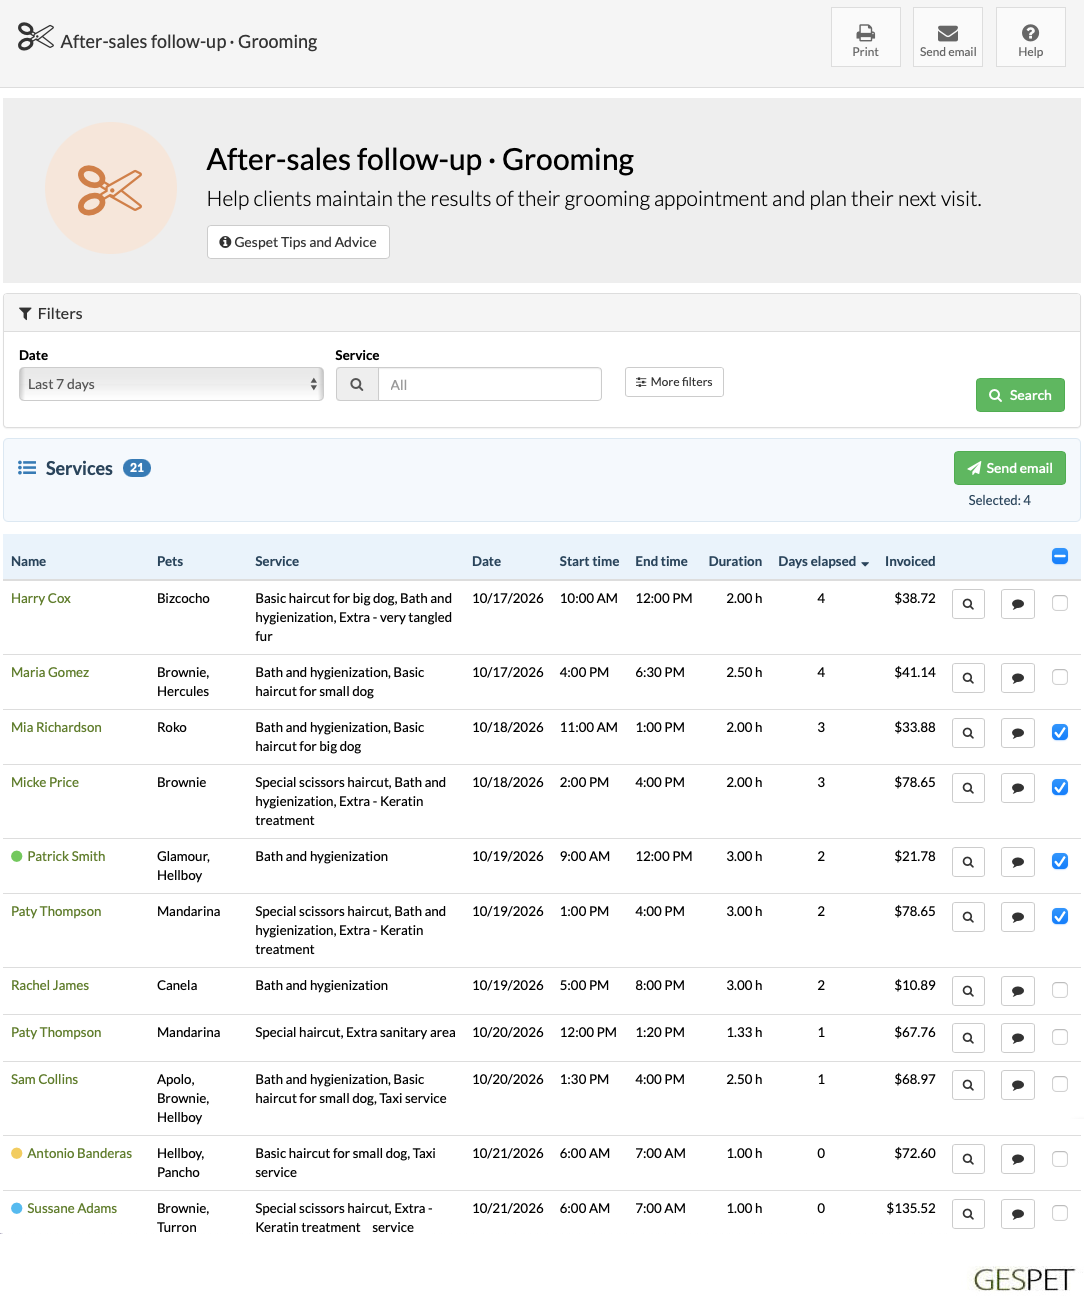Check the Rachel James row checkbox
Viewport: 1084px width, 1307px height.
[x=1060, y=990]
